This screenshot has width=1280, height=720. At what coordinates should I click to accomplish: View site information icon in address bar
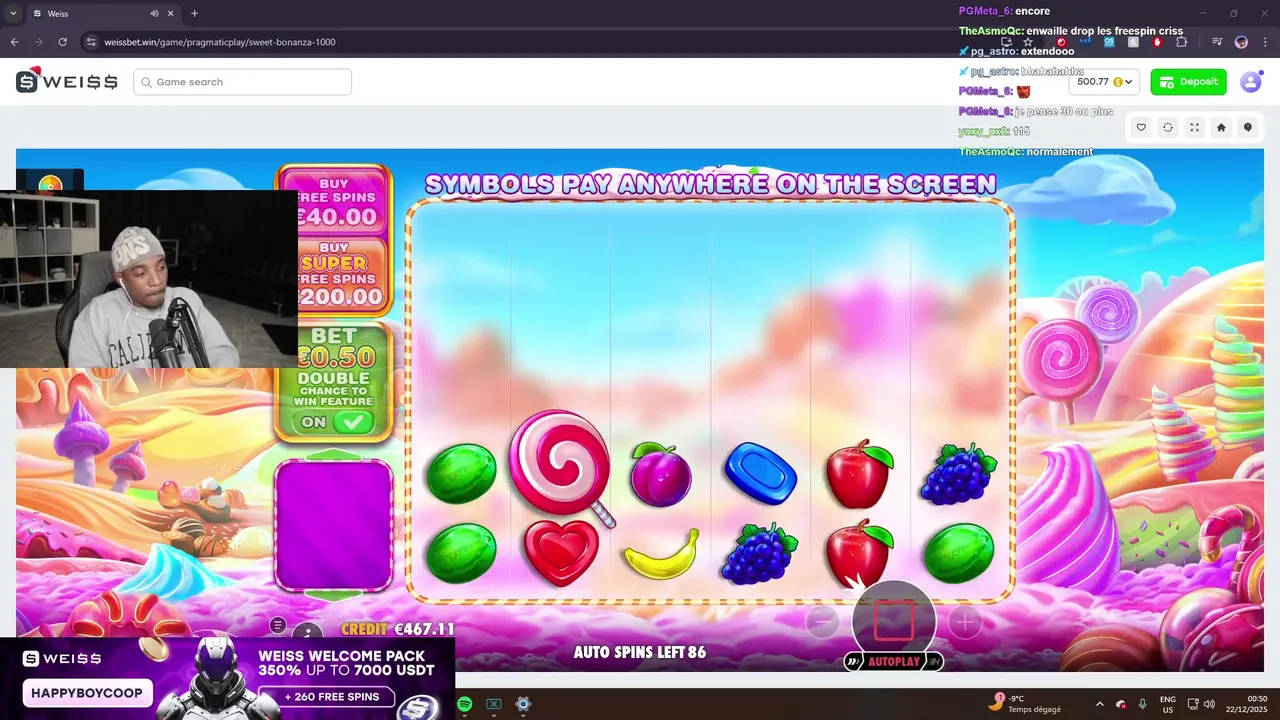click(x=91, y=42)
